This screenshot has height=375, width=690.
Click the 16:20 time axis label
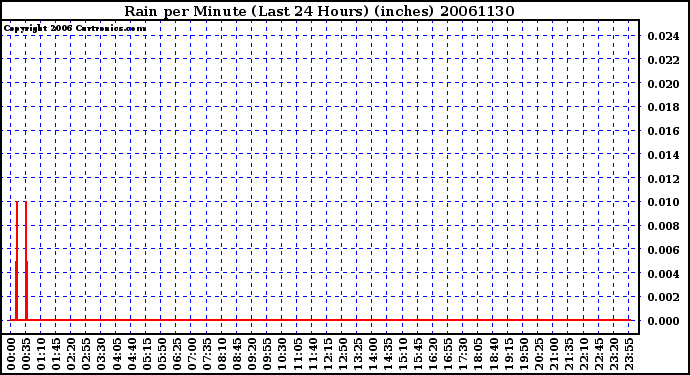433,354
